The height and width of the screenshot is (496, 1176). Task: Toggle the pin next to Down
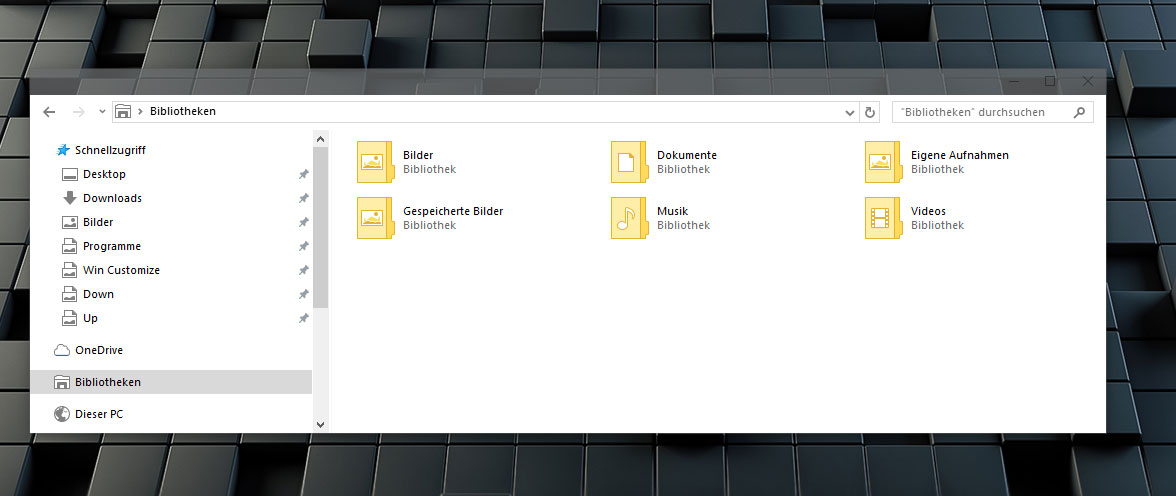pyautogui.click(x=303, y=294)
